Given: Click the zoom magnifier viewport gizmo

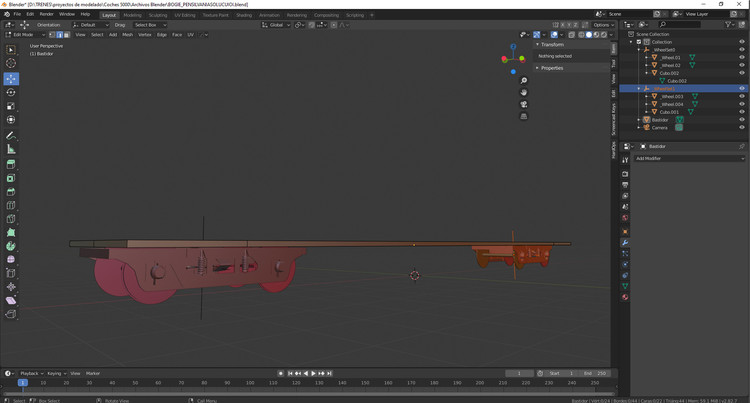Looking at the screenshot, I should [524, 80].
